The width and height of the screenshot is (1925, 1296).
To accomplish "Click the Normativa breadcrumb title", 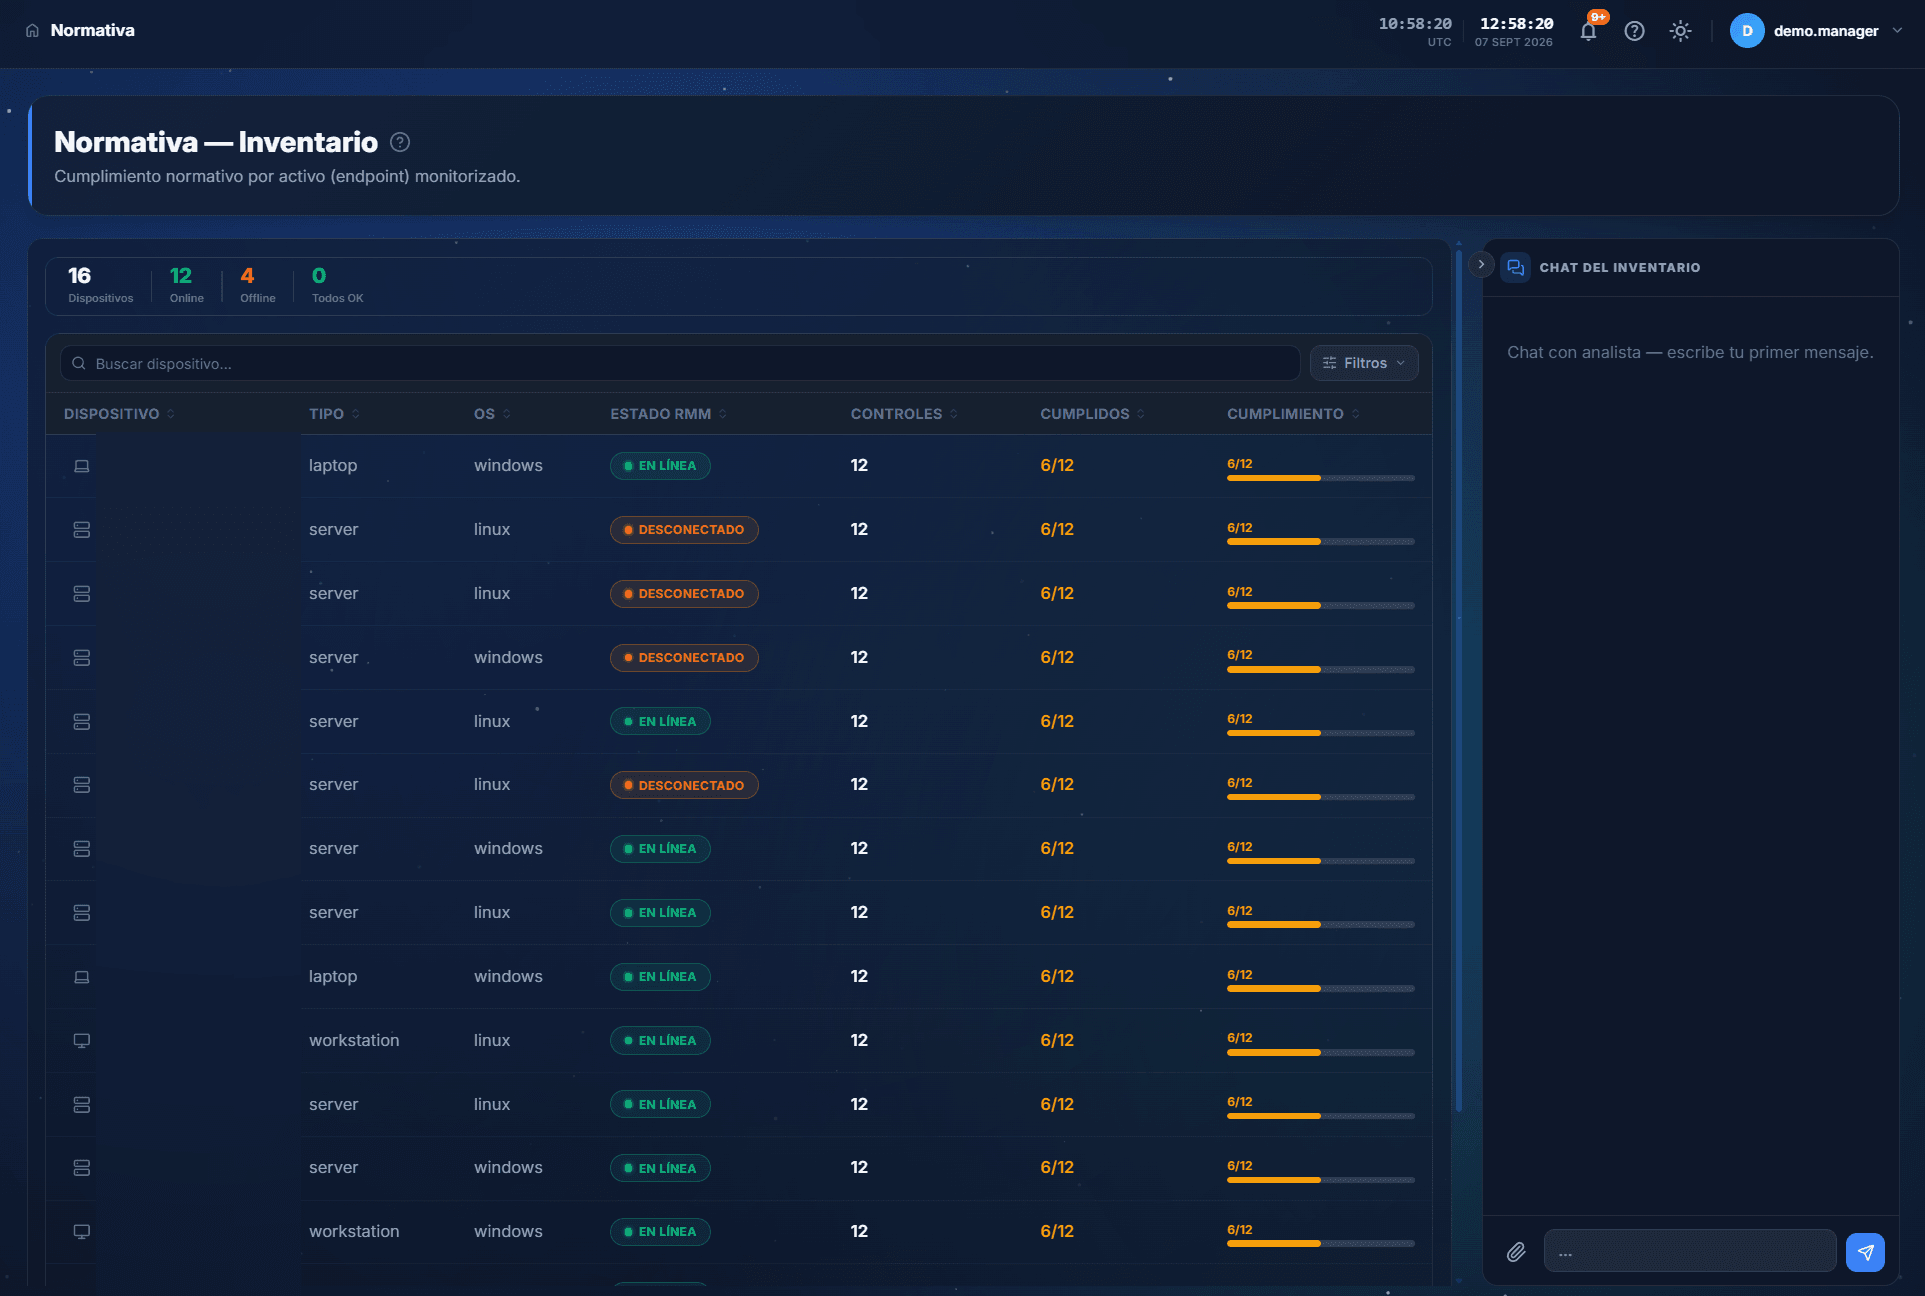I will pos(92,31).
